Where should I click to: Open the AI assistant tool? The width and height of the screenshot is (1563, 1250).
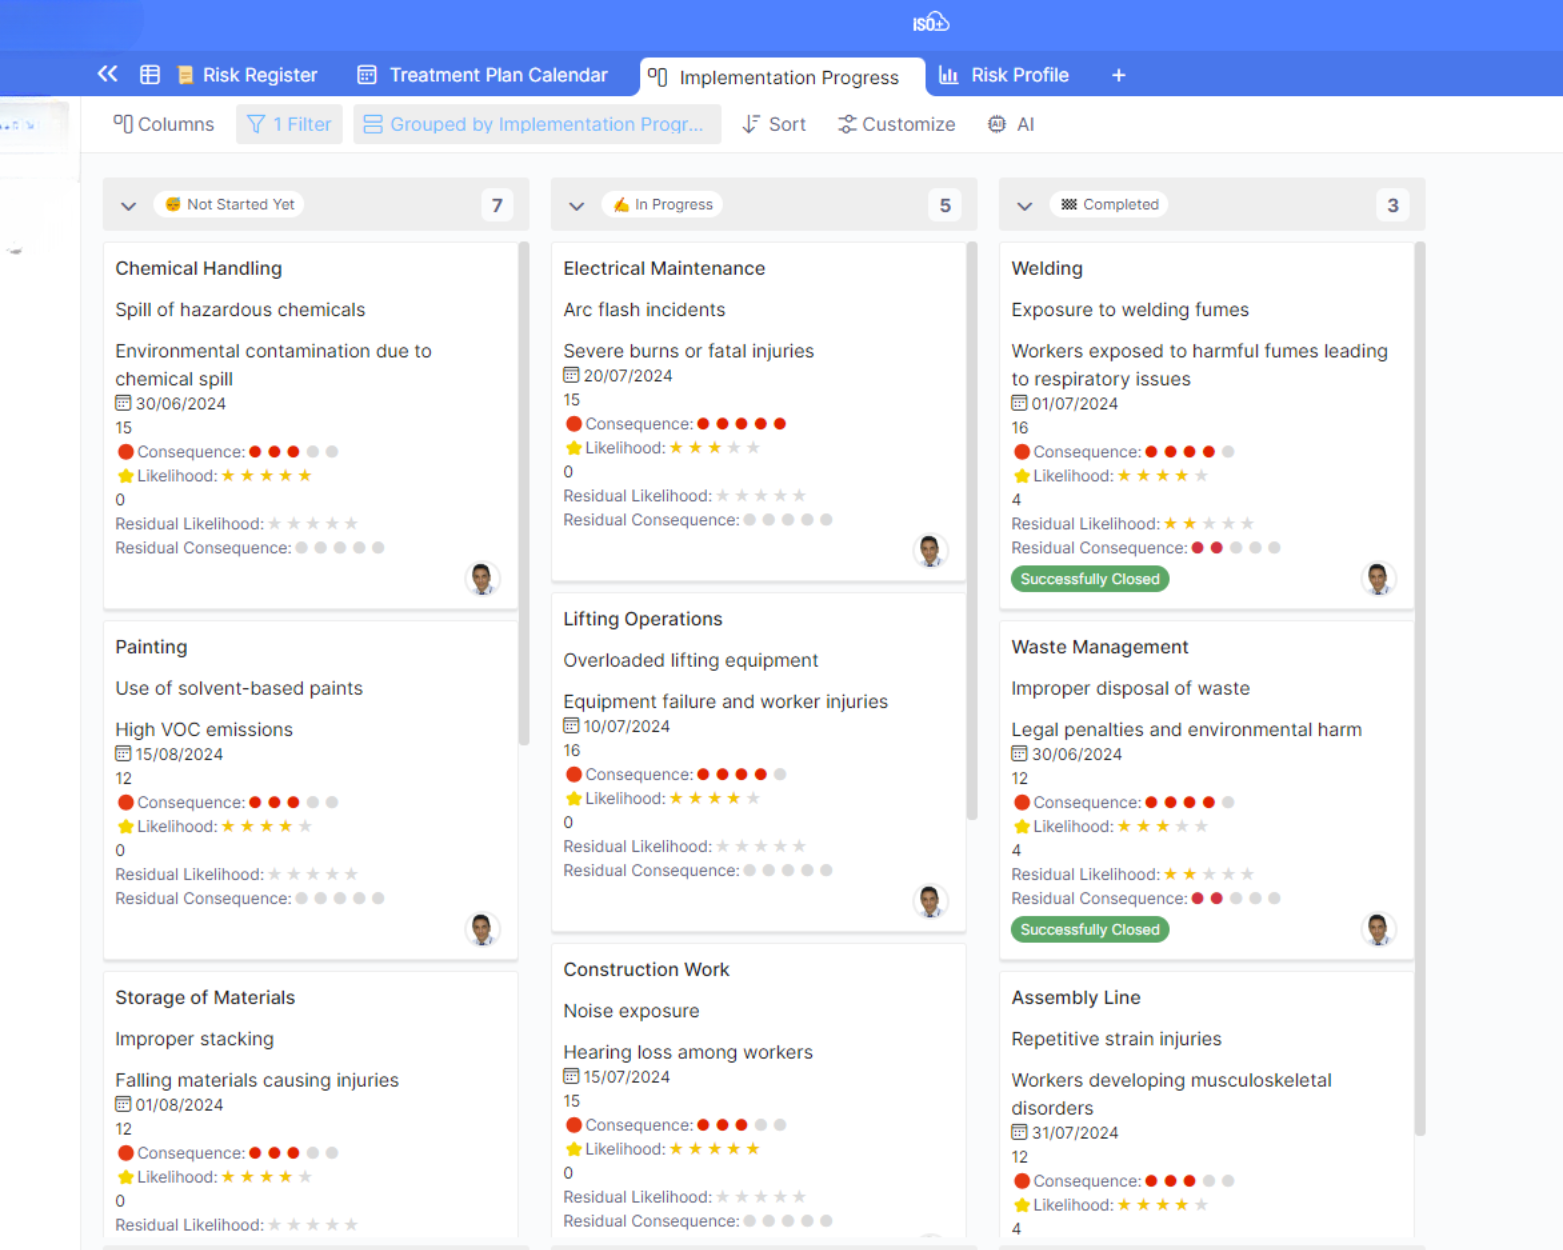point(1011,124)
